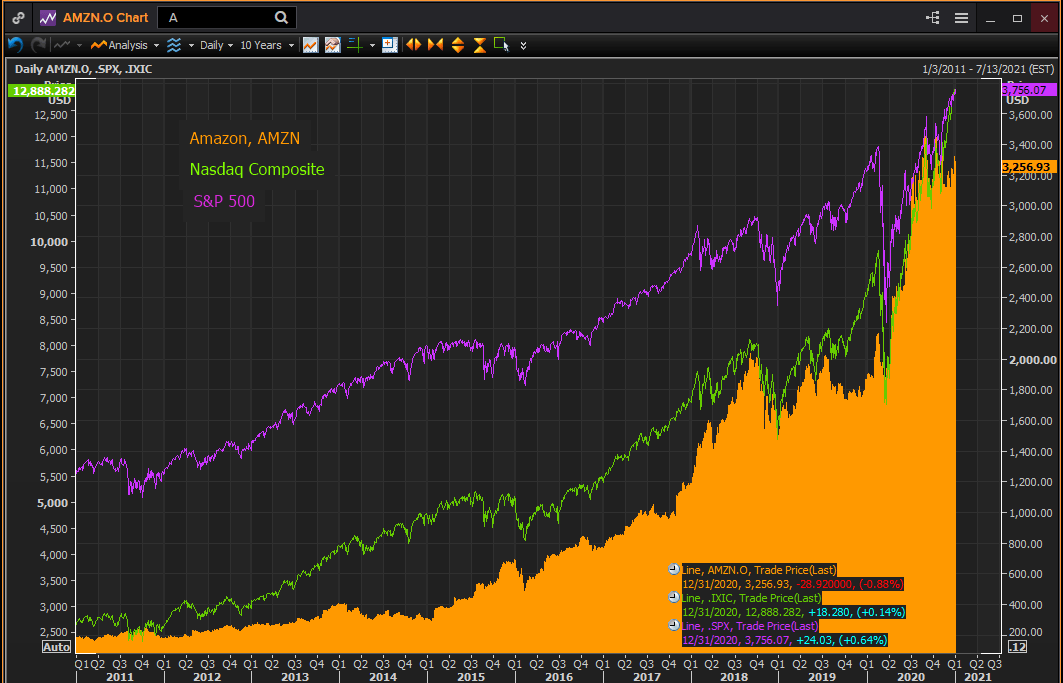1063x683 pixels.
Task: Click the 2,000.00 label on the right axis
Action: point(1032,360)
